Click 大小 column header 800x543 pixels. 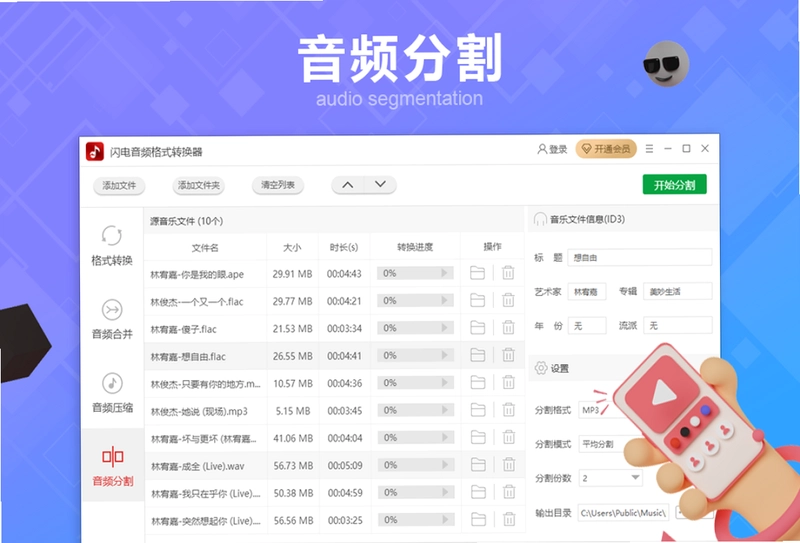[x=292, y=248]
